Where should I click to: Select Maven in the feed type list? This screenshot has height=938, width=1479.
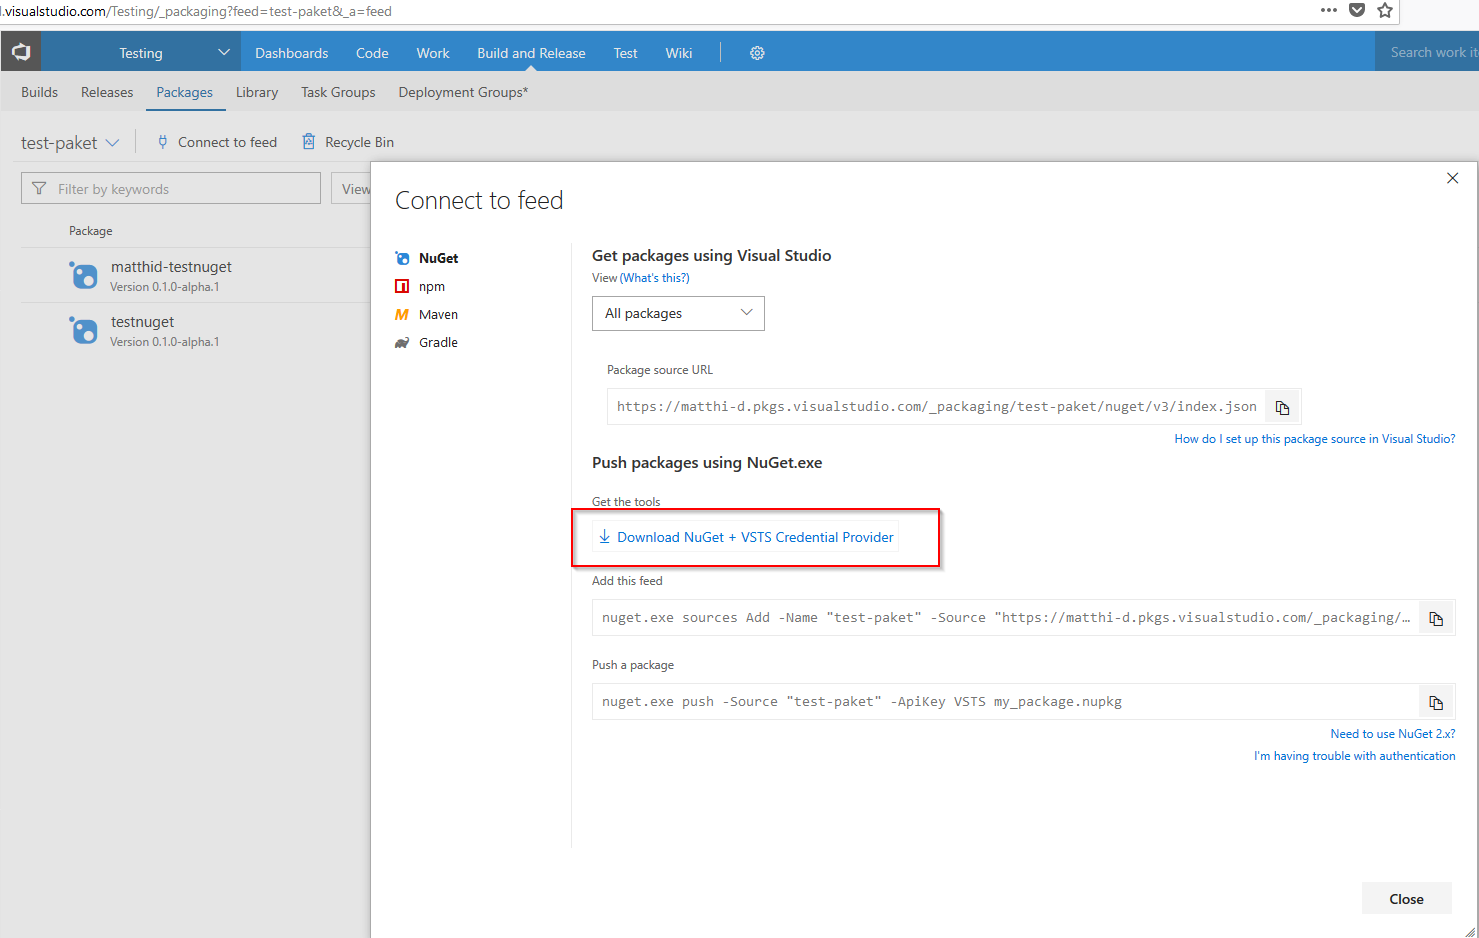(438, 314)
